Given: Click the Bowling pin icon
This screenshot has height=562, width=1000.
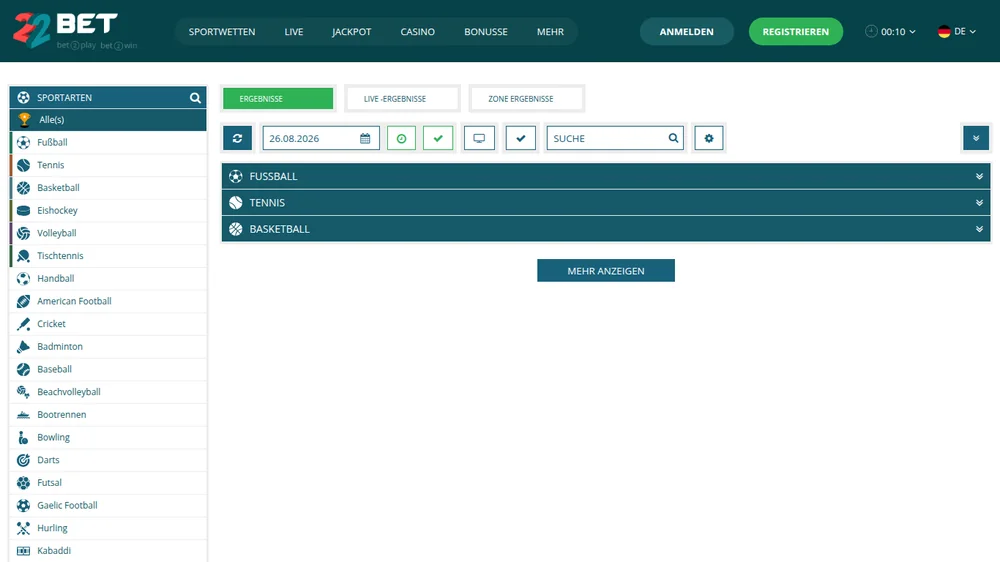Looking at the screenshot, I should pyautogui.click(x=24, y=437).
